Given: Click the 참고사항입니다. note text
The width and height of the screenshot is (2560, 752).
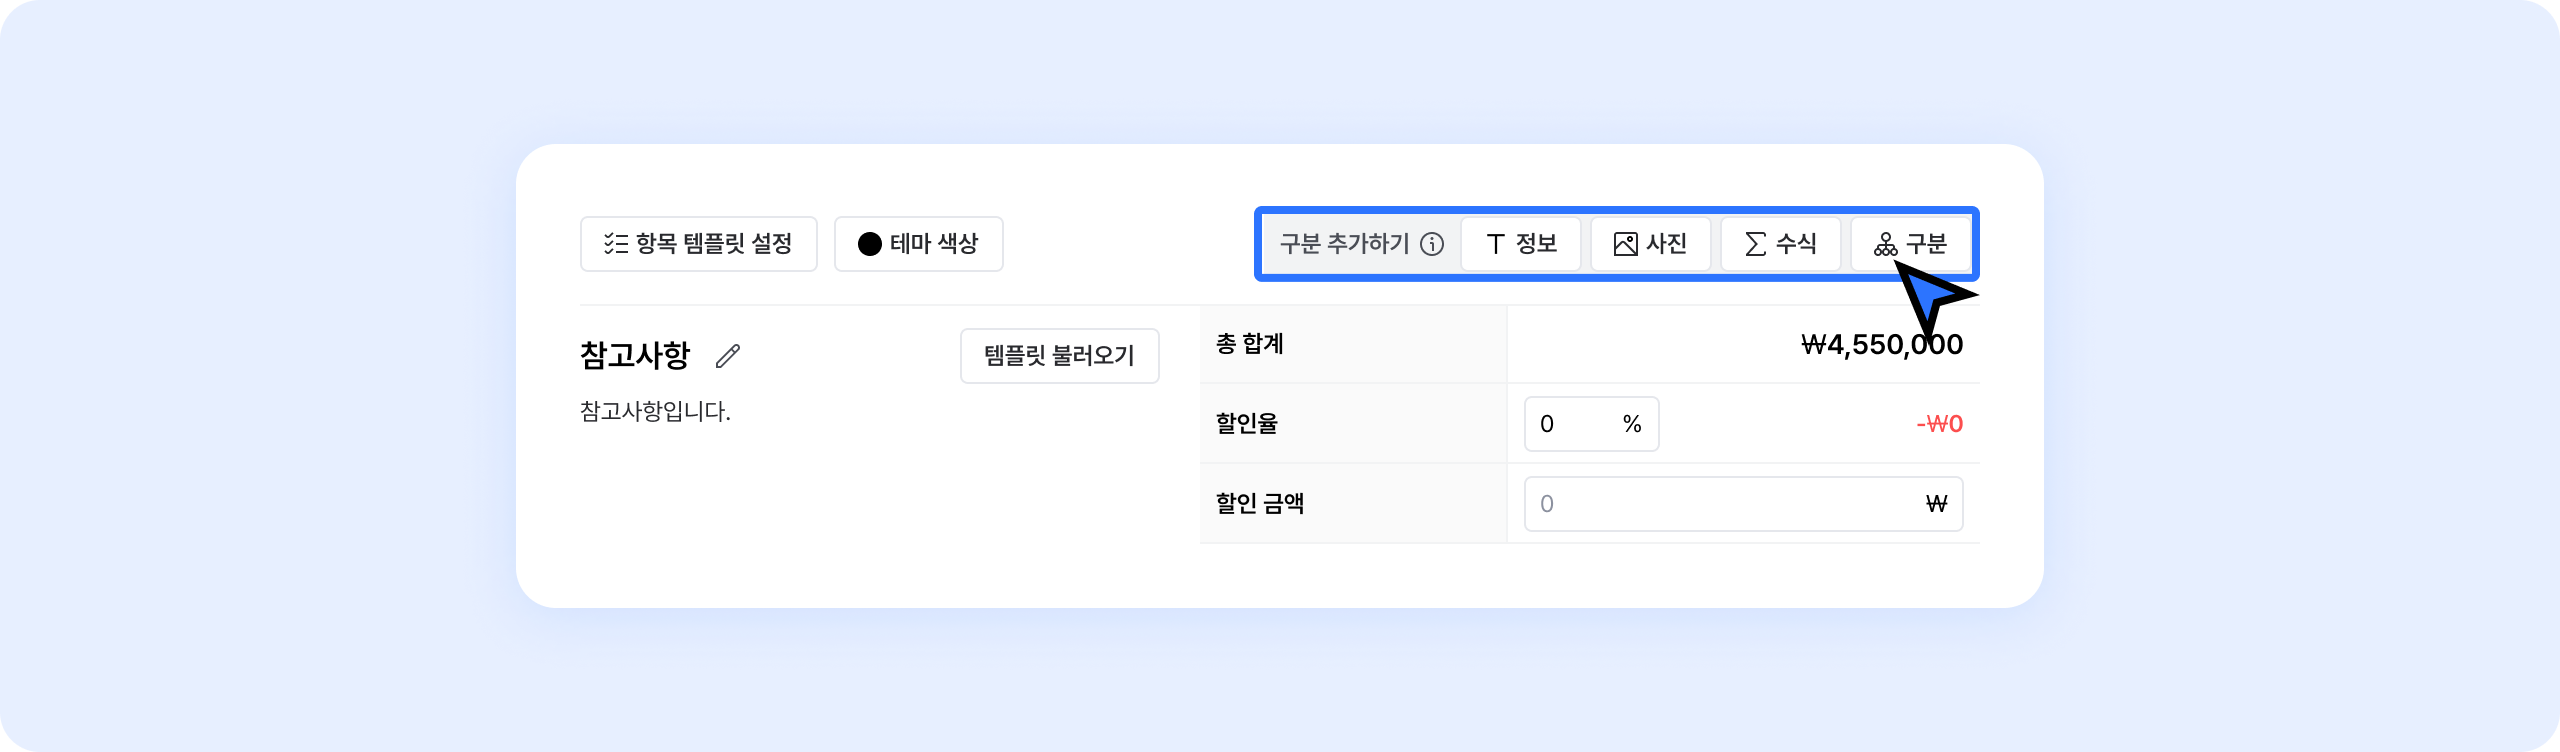Looking at the screenshot, I should pyautogui.click(x=655, y=412).
